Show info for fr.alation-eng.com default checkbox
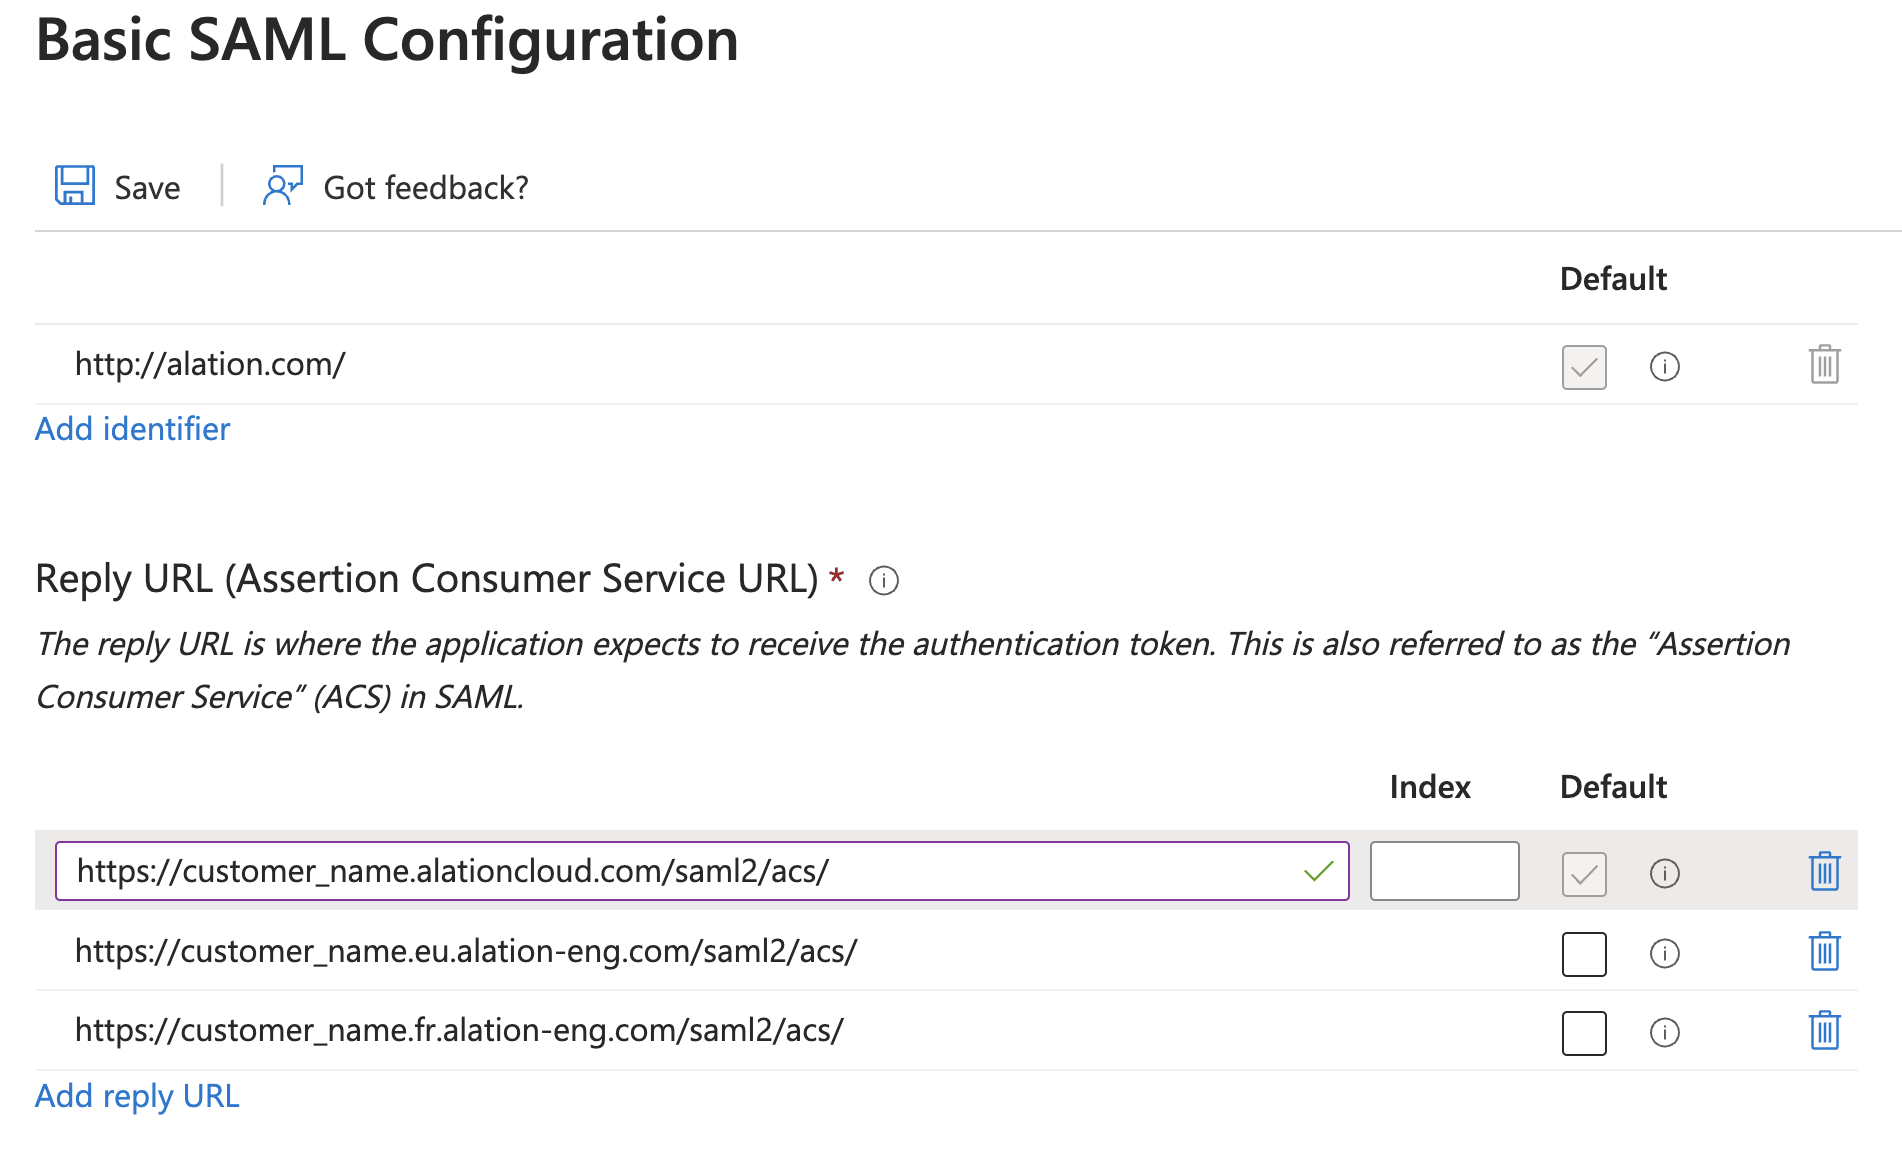 1664,1032
